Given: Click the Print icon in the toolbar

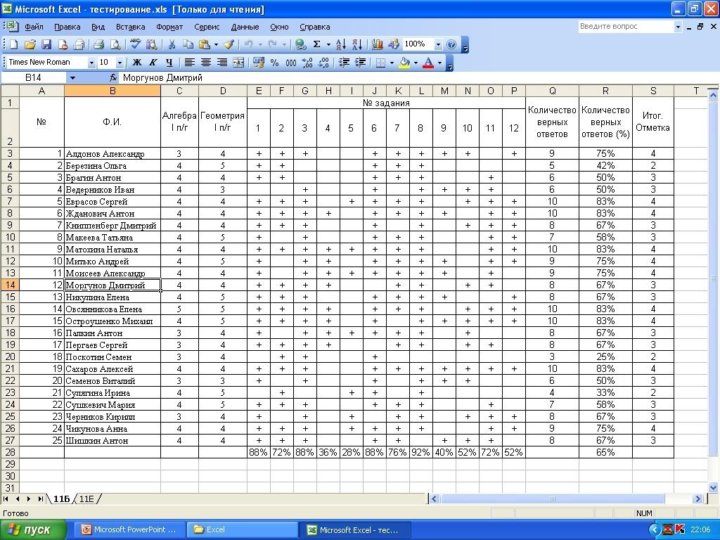Looking at the screenshot, I should pos(99,45).
